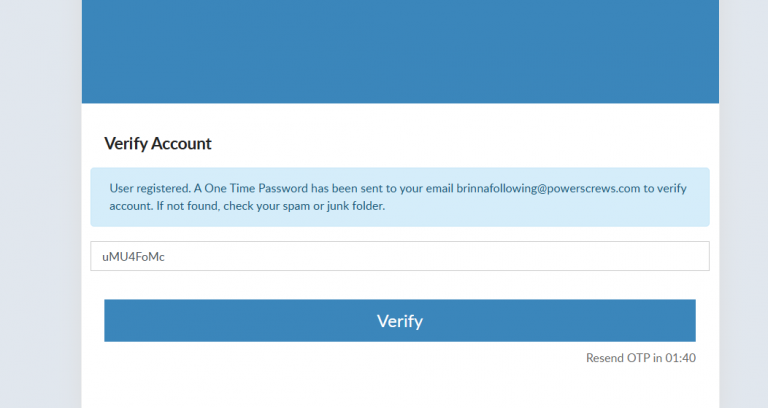
Task: Select the brinnafollowing@powerscrews.com email address text
Action: click(548, 189)
